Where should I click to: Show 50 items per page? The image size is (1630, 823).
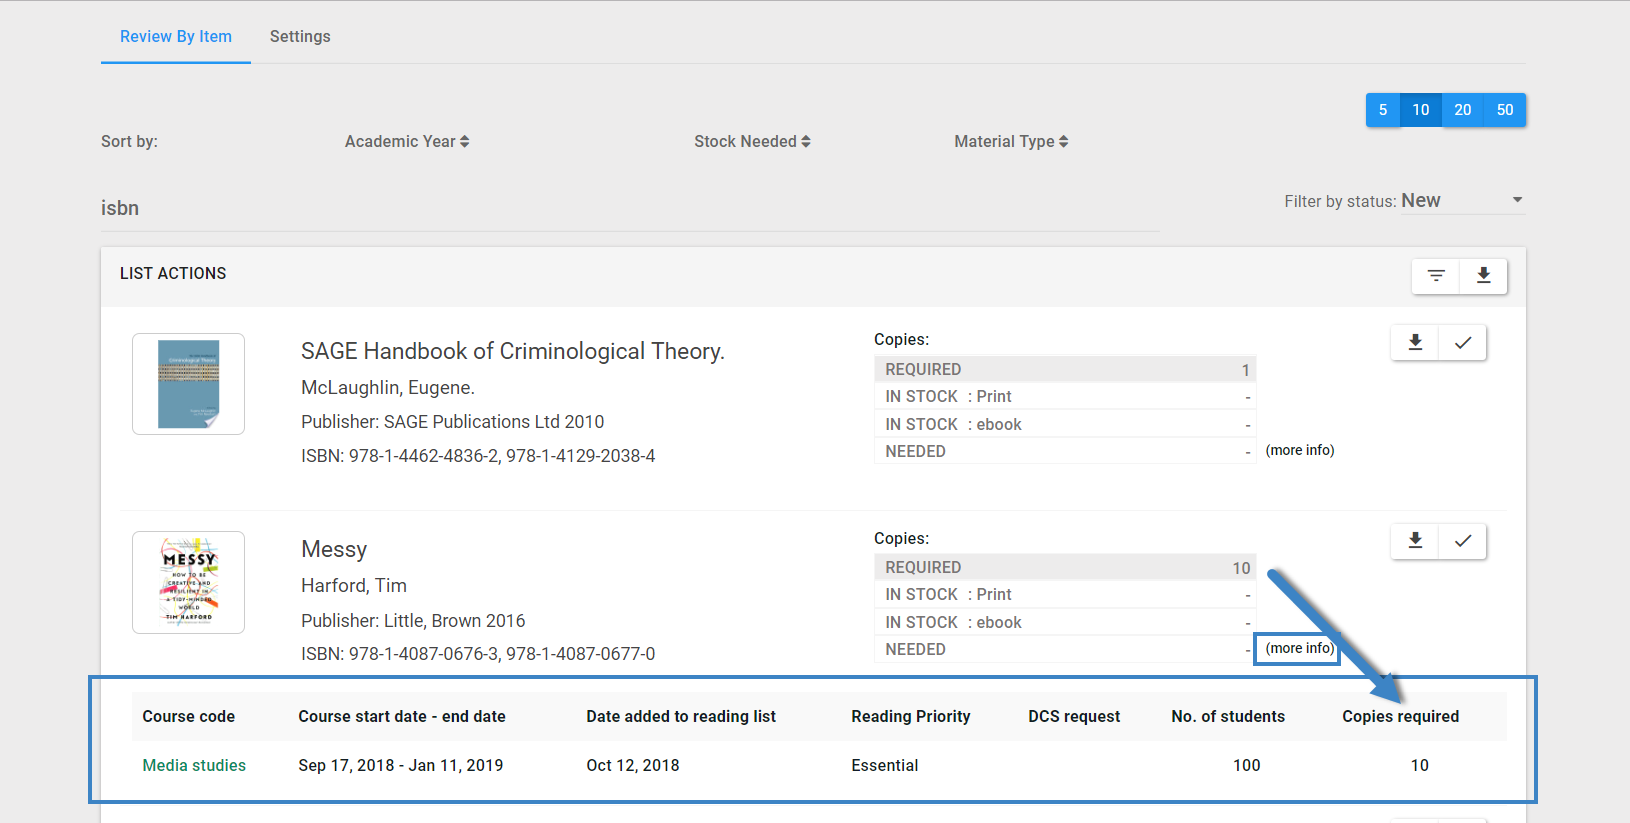pyautogui.click(x=1505, y=110)
